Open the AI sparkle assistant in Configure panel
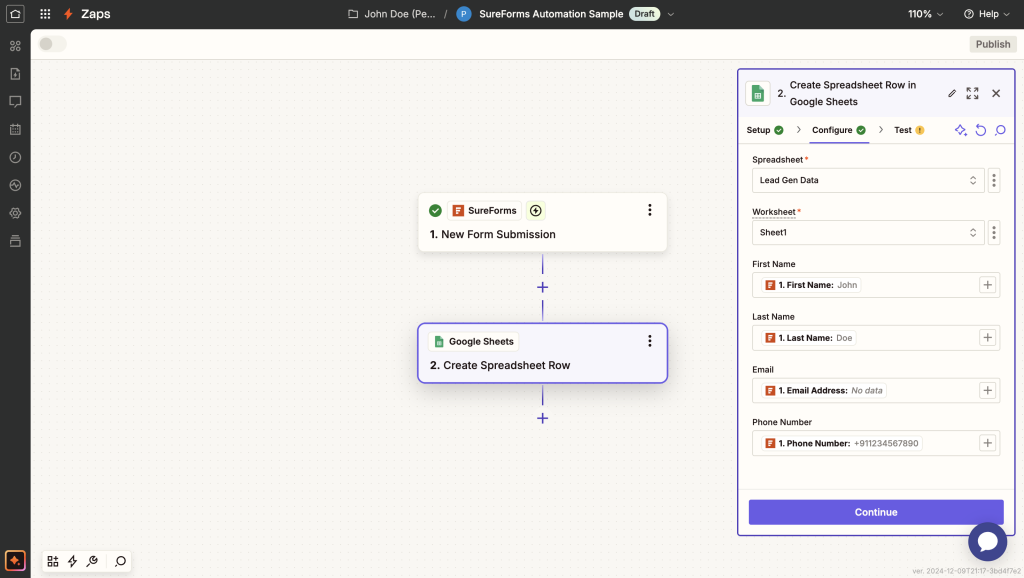Screen dimensions: 1024x578 point(960,130)
